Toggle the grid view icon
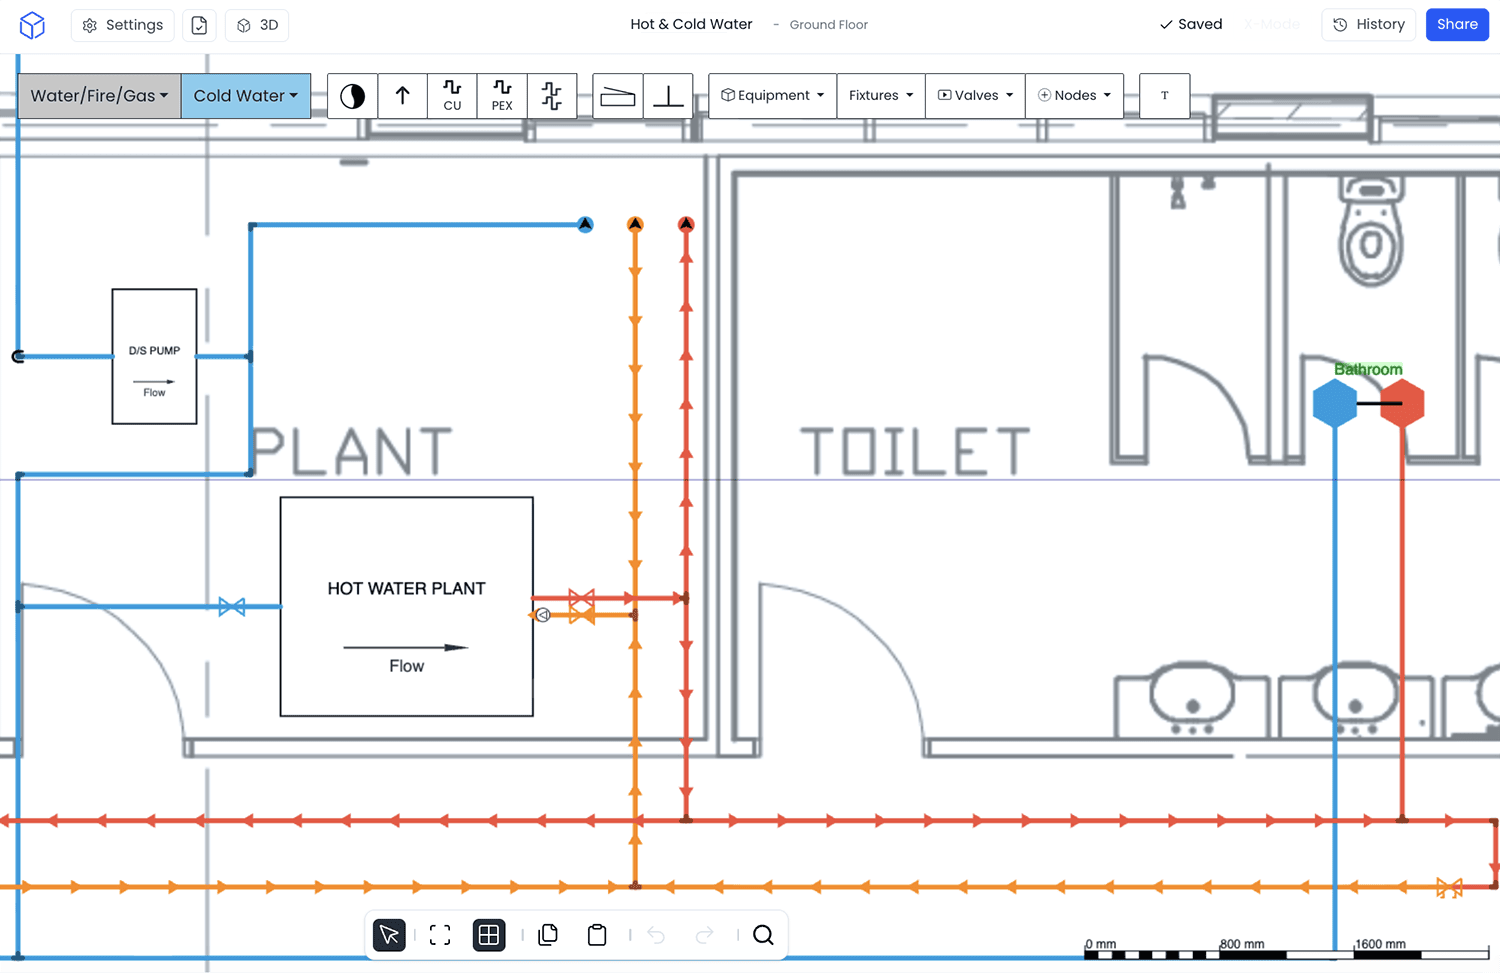This screenshot has height=973, width=1500. (489, 935)
